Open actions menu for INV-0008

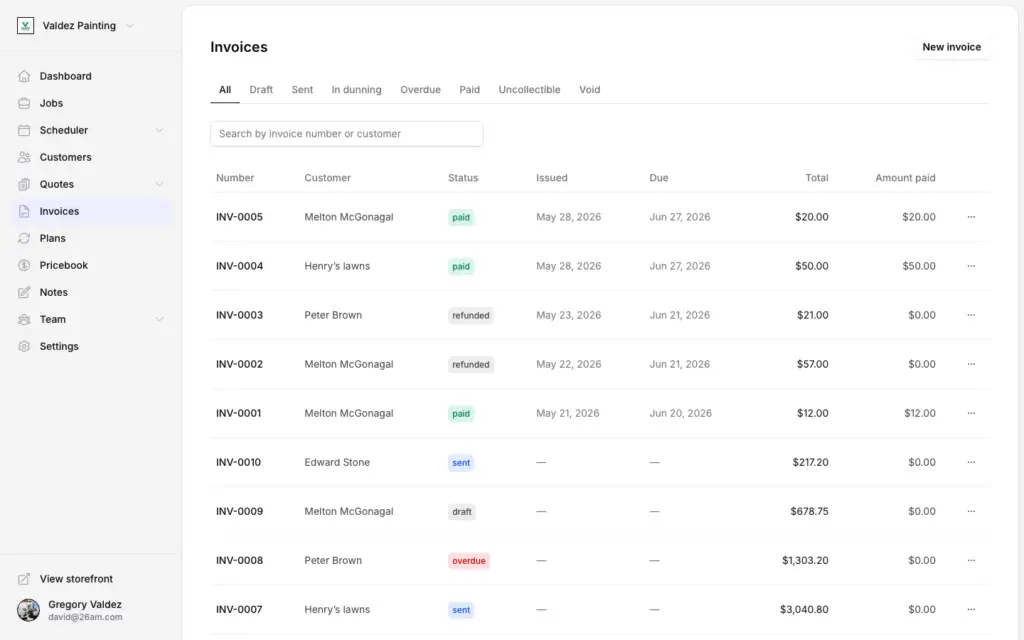971,560
